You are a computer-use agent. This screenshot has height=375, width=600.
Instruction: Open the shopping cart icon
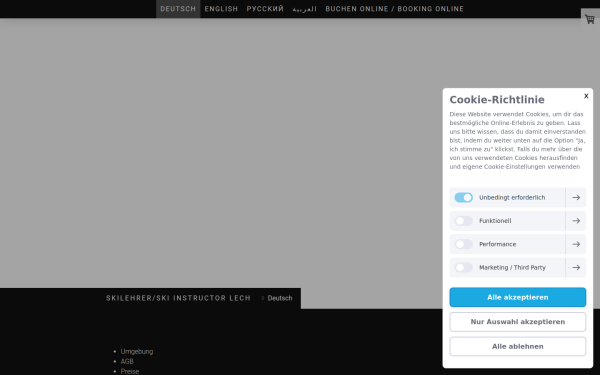(590, 19)
